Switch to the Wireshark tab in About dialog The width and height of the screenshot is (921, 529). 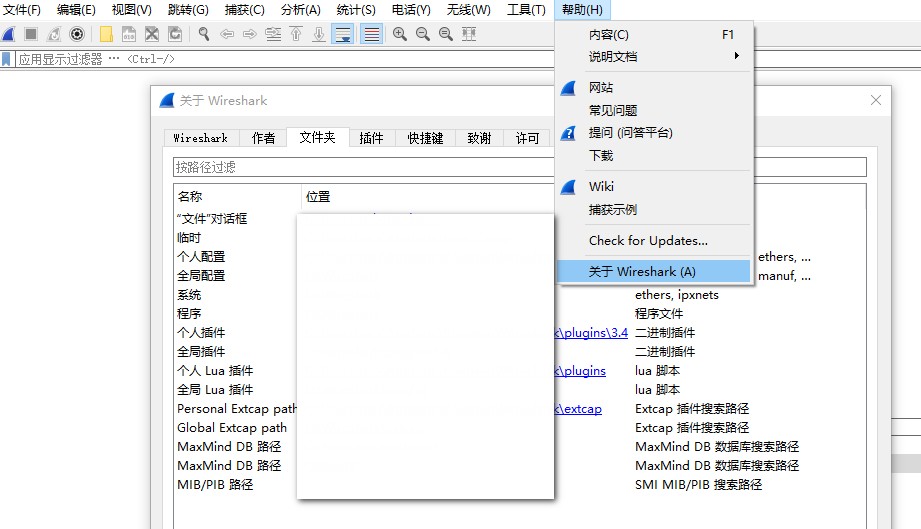point(201,138)
